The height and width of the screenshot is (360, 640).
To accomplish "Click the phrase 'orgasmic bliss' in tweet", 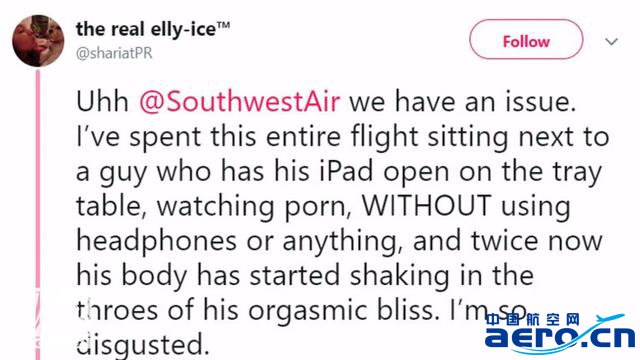I will click(x=340, y=311).
